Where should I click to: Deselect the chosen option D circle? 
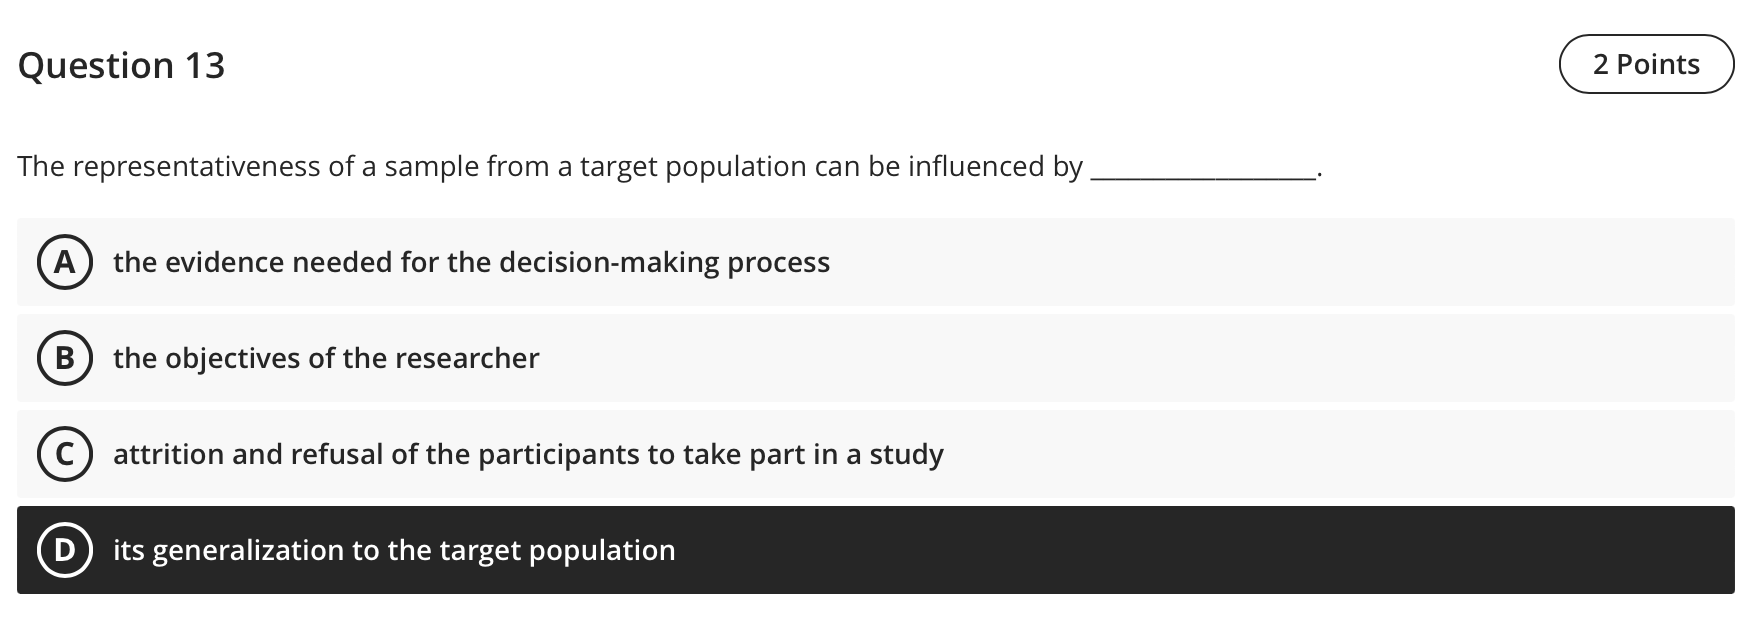point(64,550)
